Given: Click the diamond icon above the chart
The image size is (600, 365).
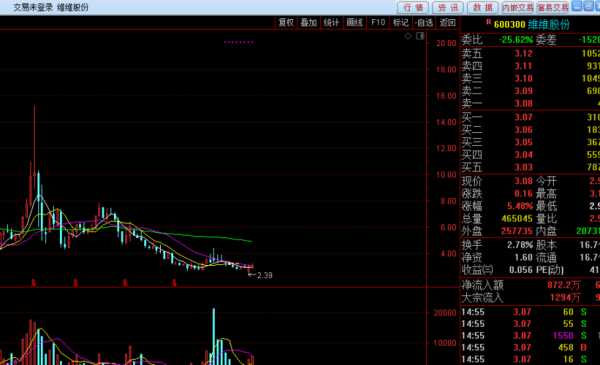Looking at the screenshot, I should pos(408,36).
